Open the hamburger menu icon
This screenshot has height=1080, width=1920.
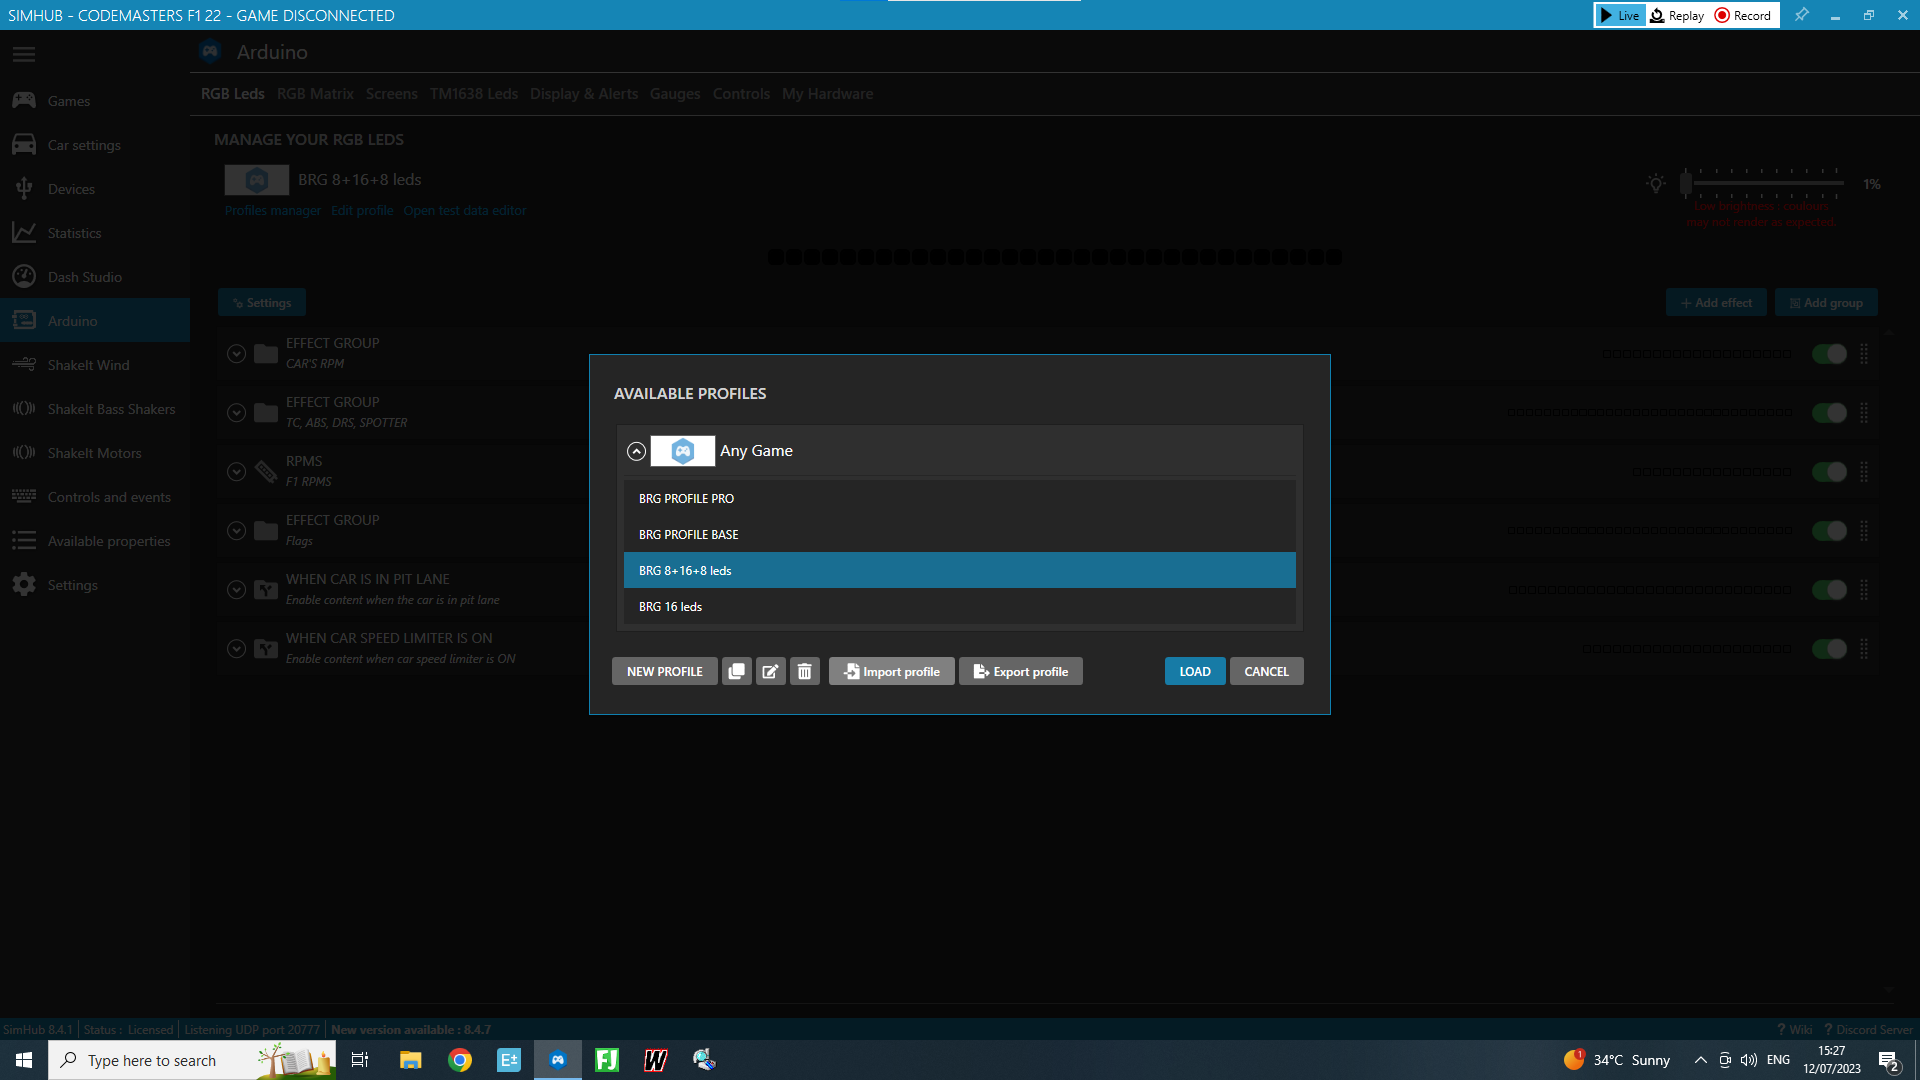pyautogui.click(x=24, y=54)
